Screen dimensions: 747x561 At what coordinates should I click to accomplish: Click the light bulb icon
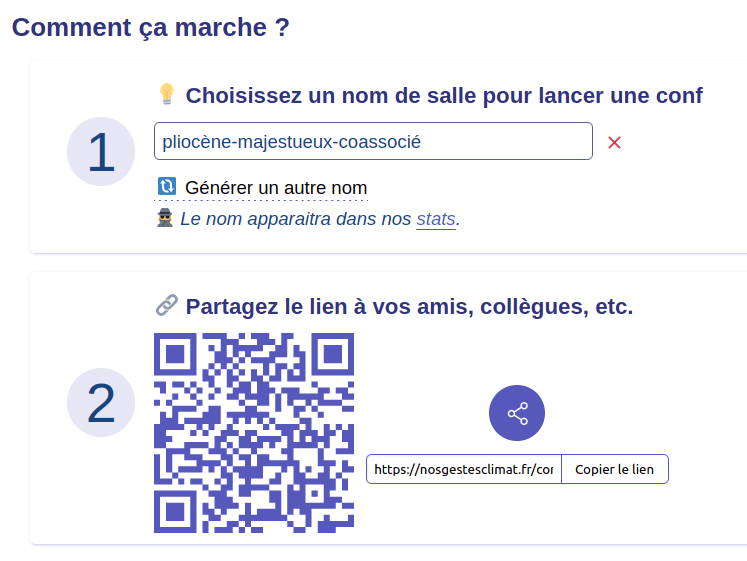[167, 95]
